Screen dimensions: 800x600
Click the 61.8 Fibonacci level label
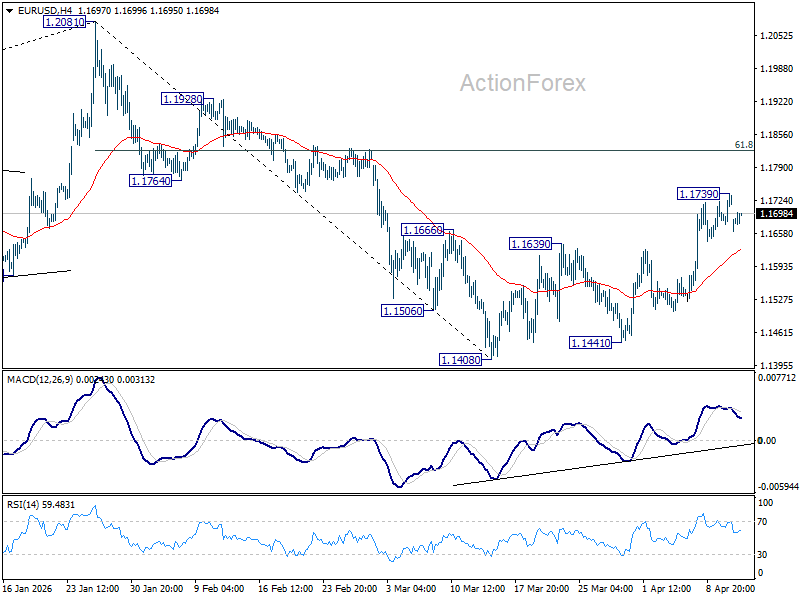pos(743,145)
